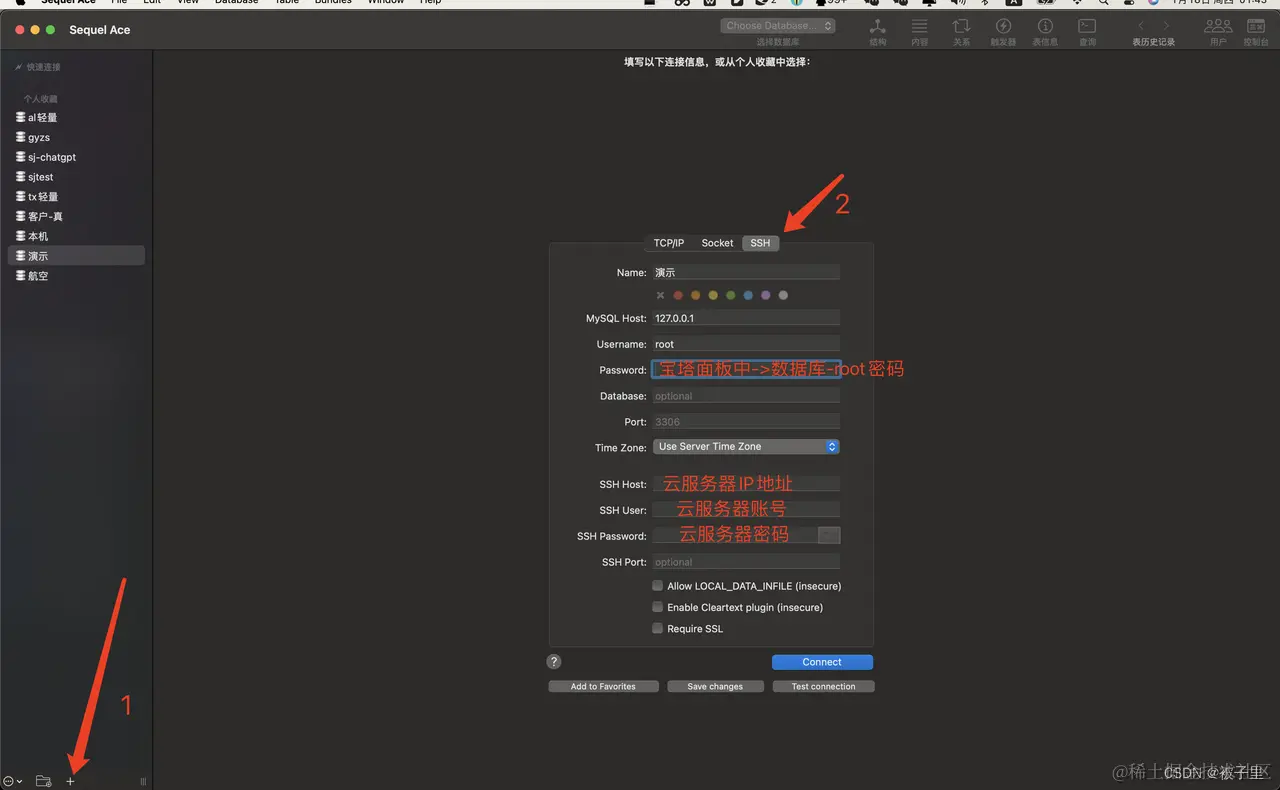
Task: Click the Save changes button
Action: click(715, 686)
